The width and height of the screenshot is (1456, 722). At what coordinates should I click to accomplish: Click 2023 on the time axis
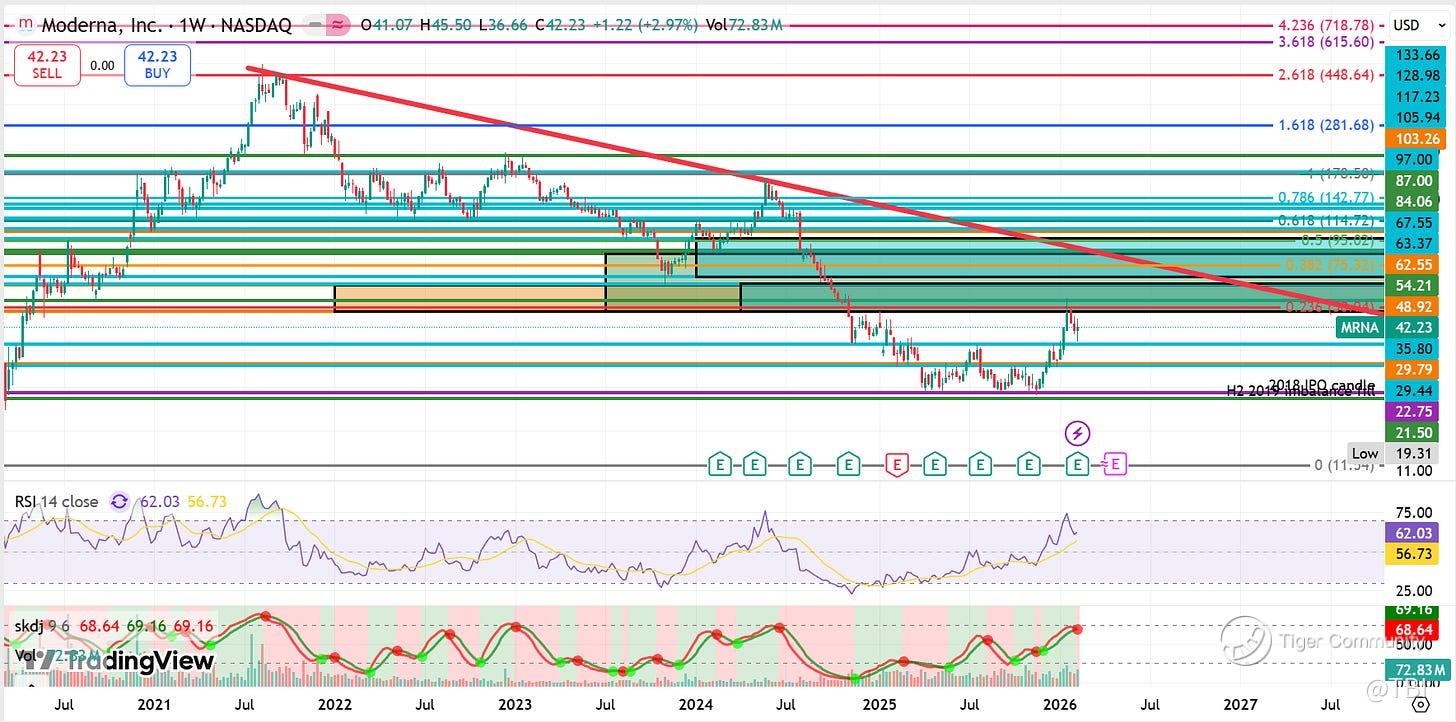515,705
